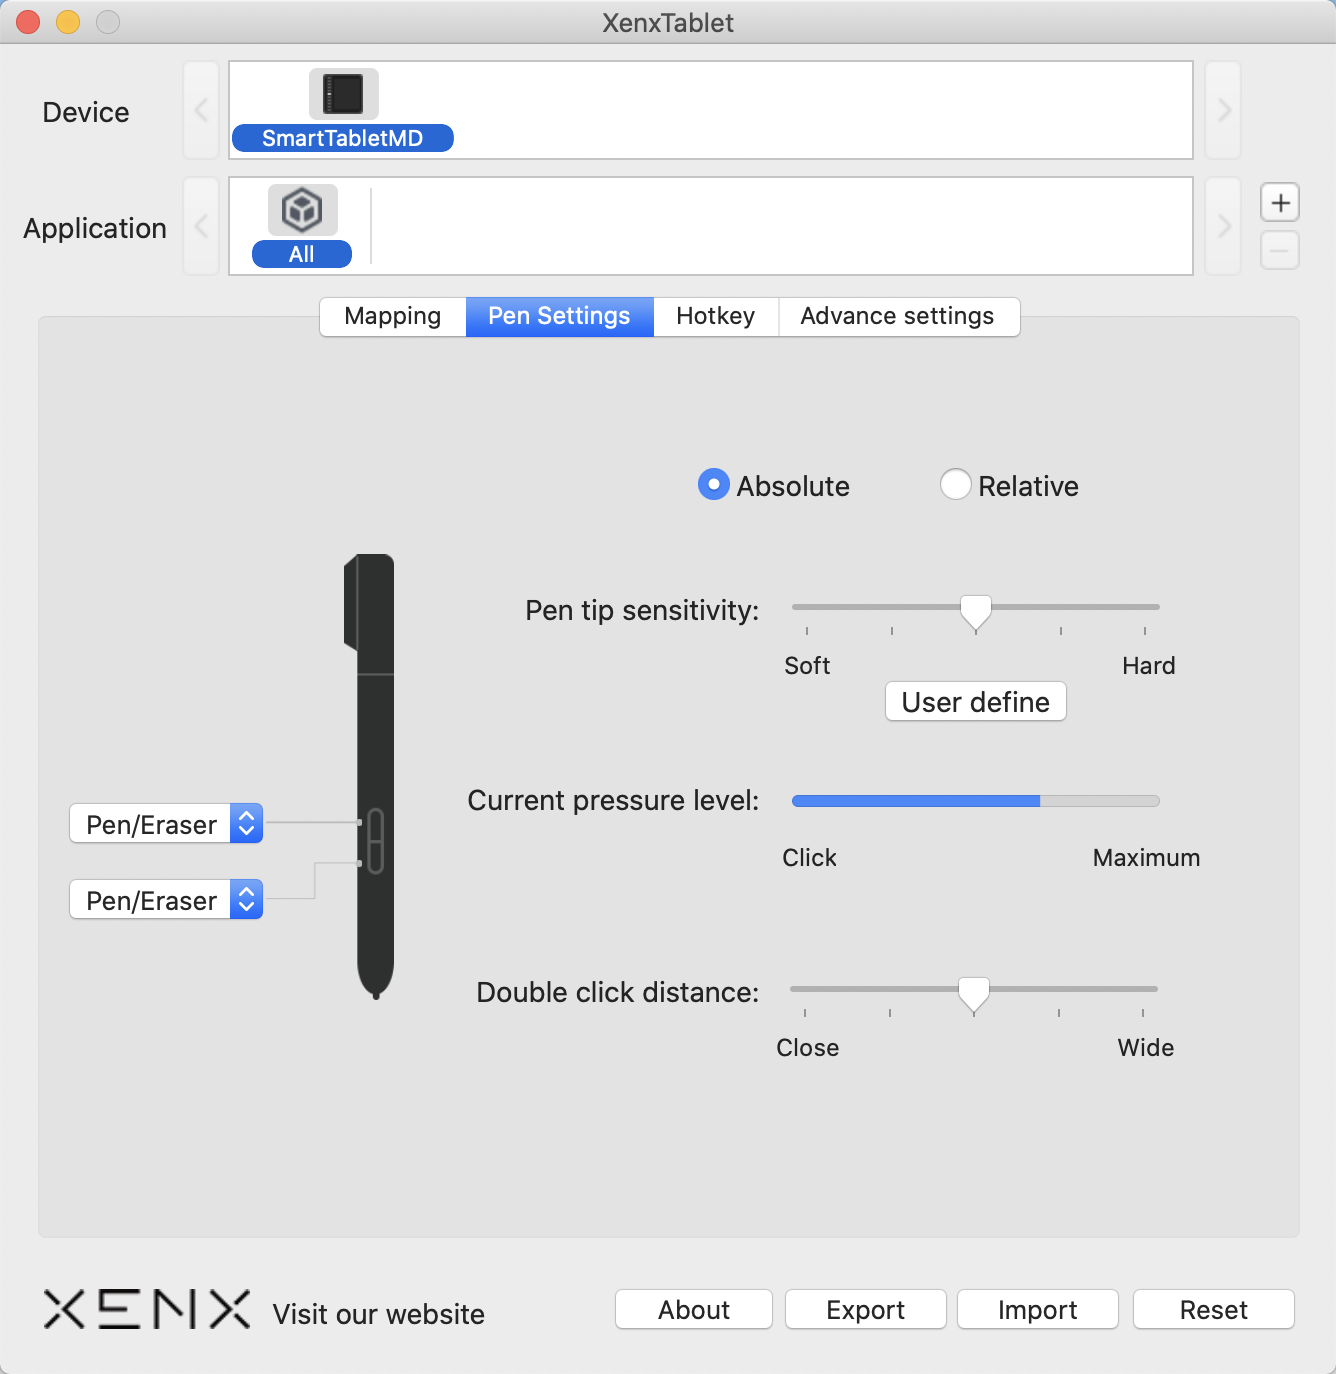Click the User define button
This screenshot has width=1336, height=1374.
pyautogui.click(x=975, y=702)
